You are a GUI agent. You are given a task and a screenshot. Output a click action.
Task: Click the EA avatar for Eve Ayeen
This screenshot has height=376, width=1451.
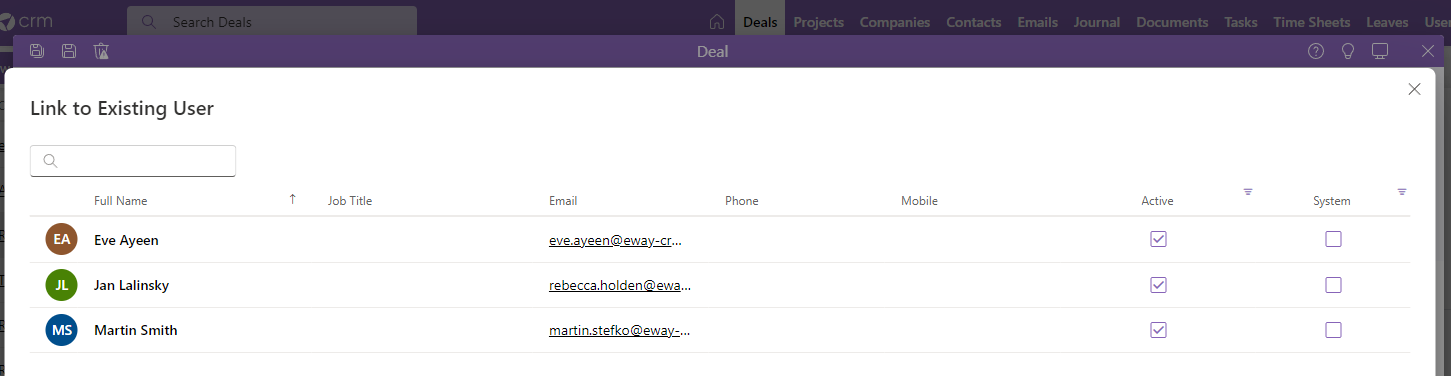(x=62, y=240)
